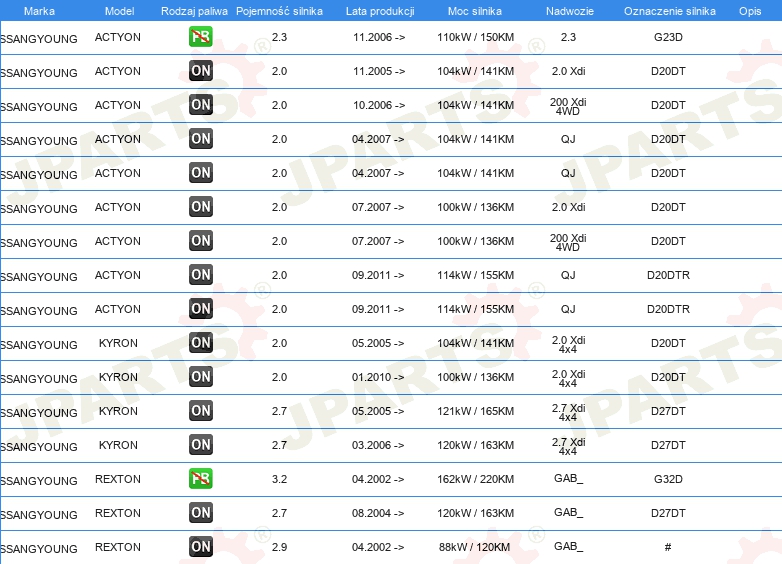
Task: Click the Model column header
Action: point(119,11)
